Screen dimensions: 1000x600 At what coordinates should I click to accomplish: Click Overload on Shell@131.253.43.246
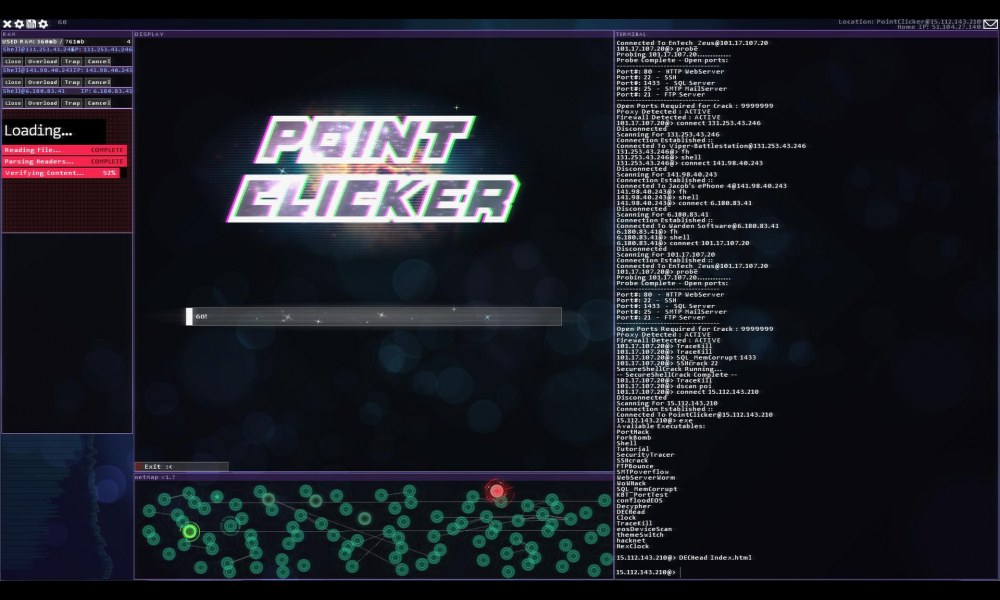[x=42, y=62]
